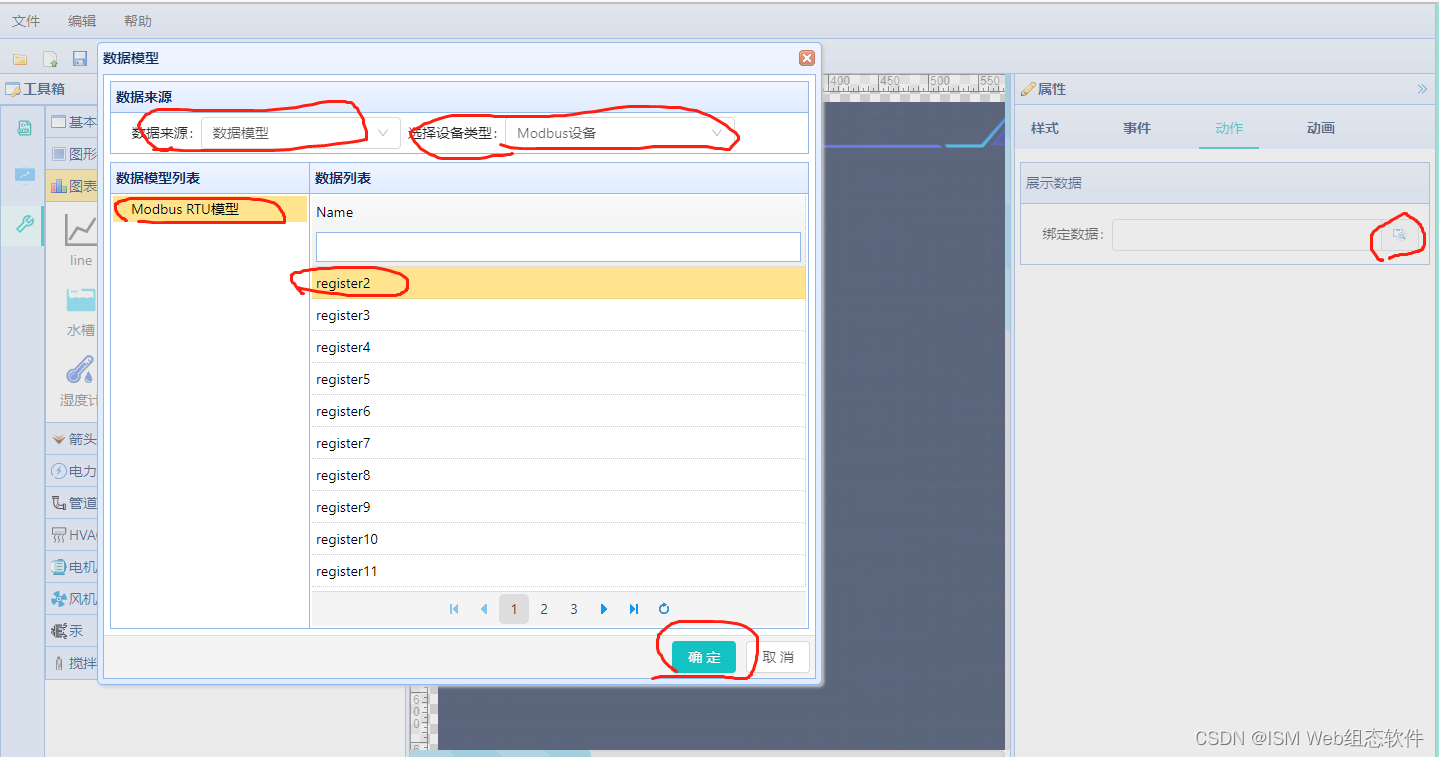Expand the 电力 toolbox category
1439x757 pixels.
(73, 471)
